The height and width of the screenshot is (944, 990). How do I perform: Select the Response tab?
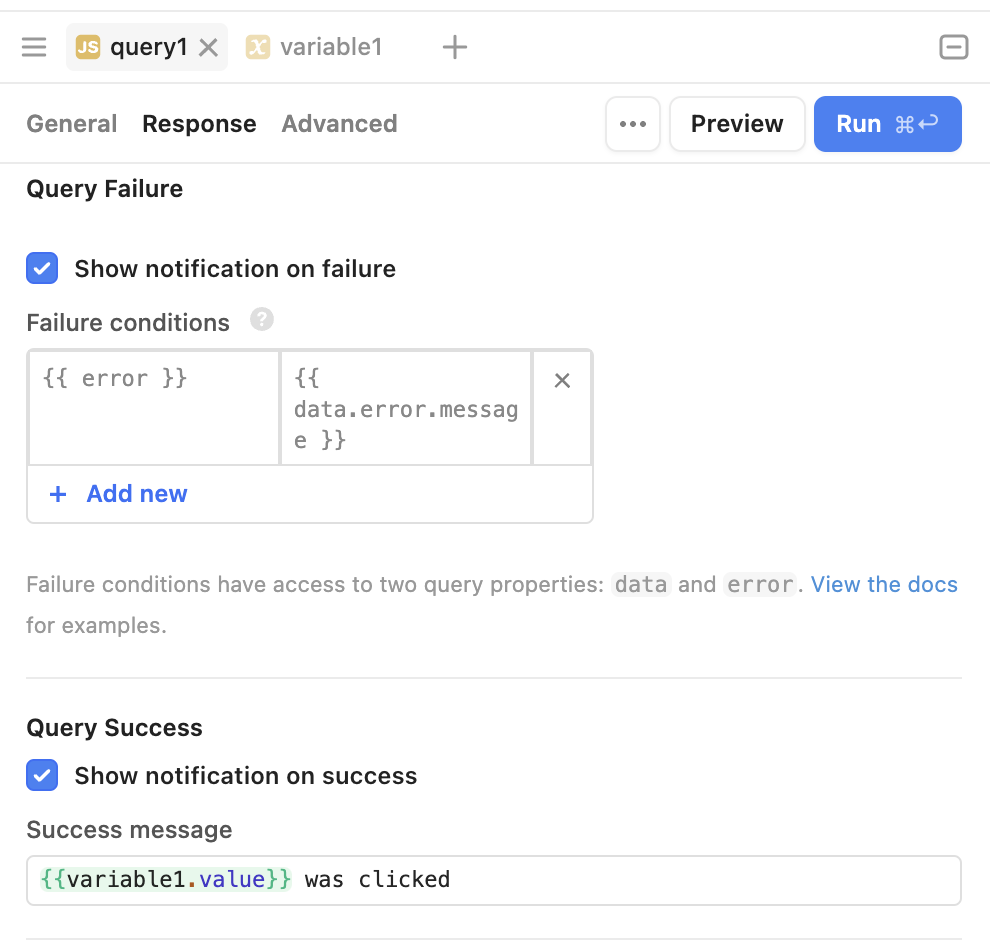(x=199, y=124)
